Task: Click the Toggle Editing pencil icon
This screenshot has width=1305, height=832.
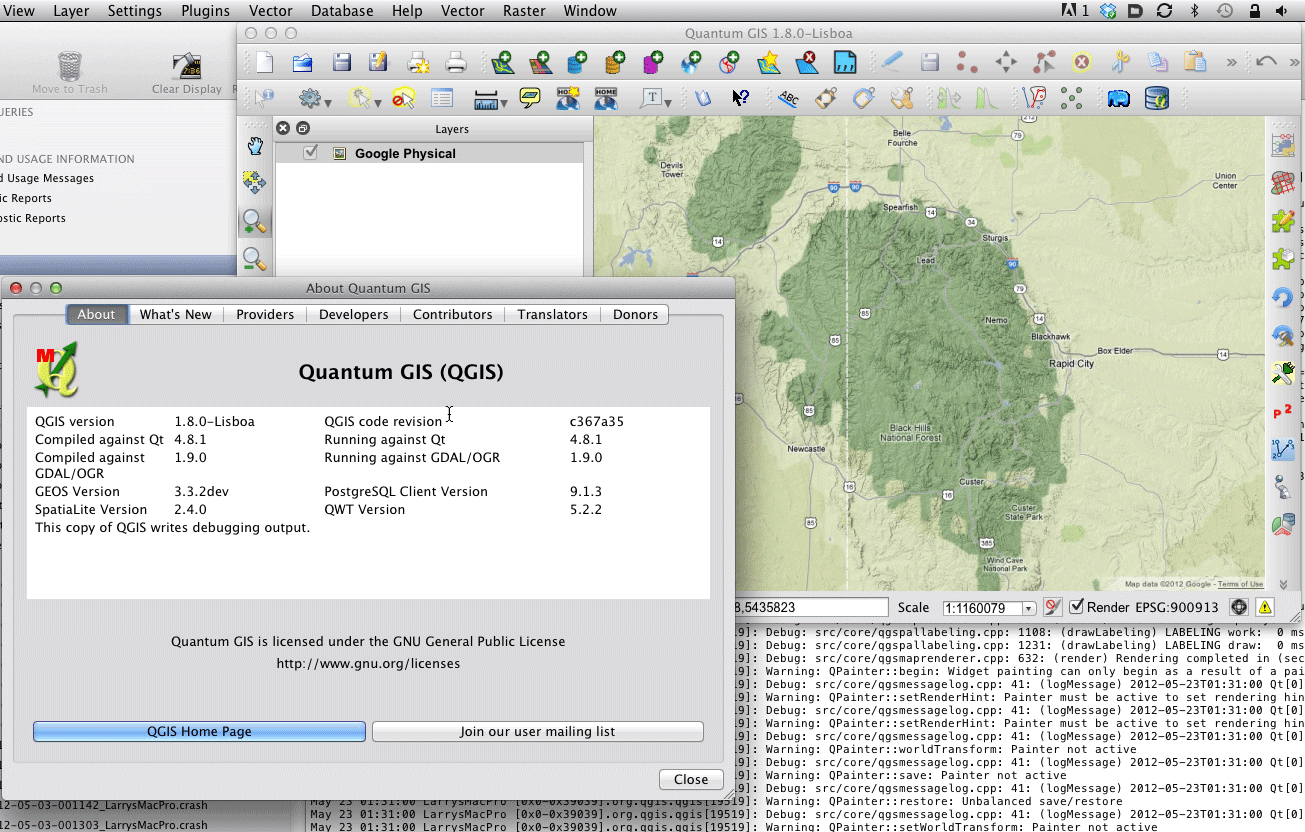Action: (890, 62)
